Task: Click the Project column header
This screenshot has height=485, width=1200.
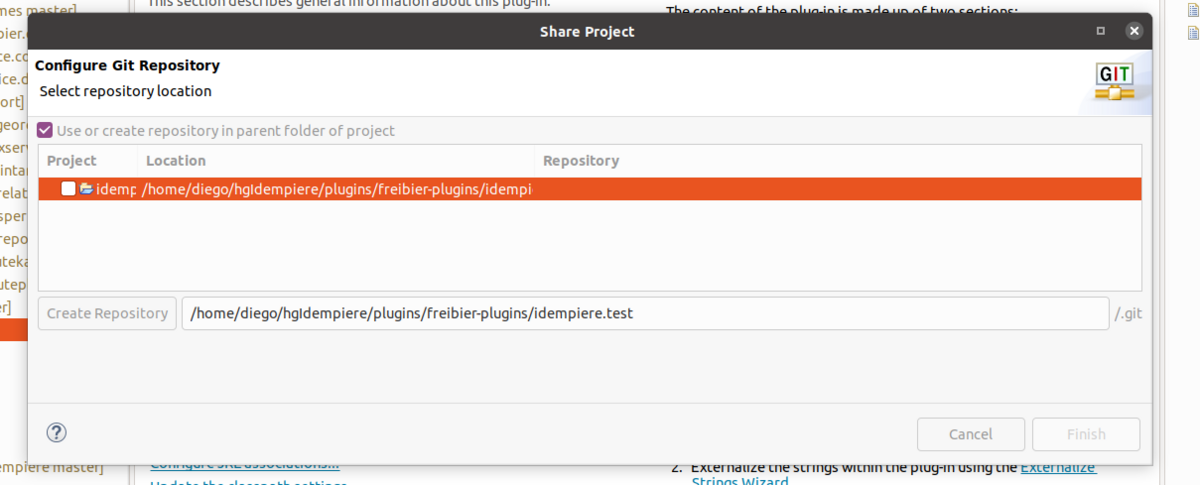Action: (72, 161)
